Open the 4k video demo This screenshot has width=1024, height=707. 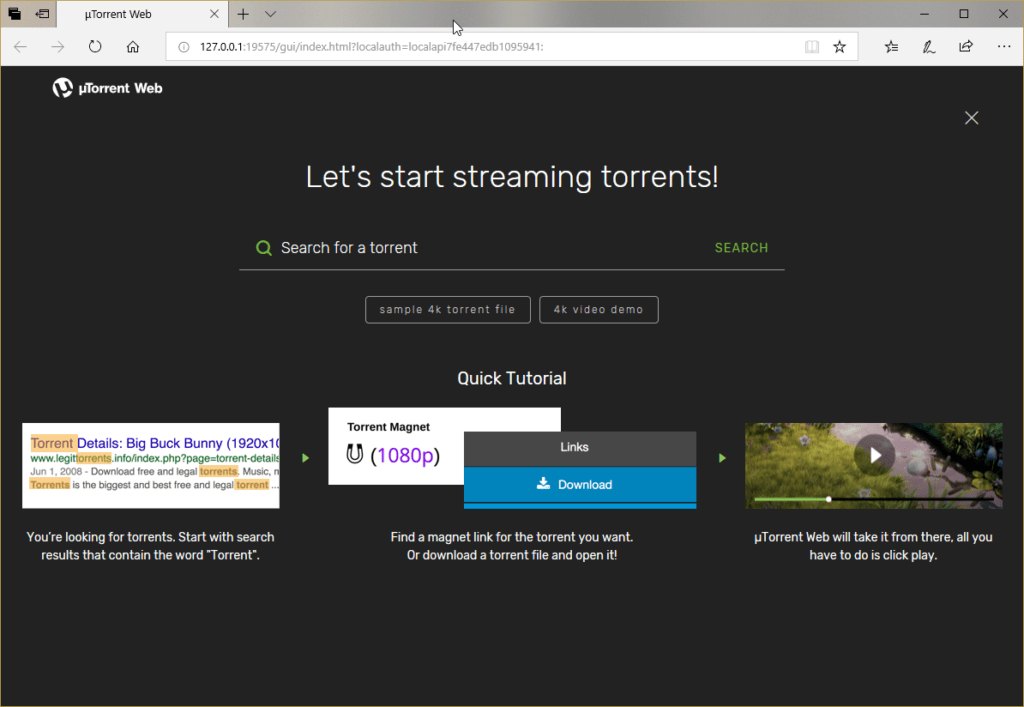click(x=598, y=310)
